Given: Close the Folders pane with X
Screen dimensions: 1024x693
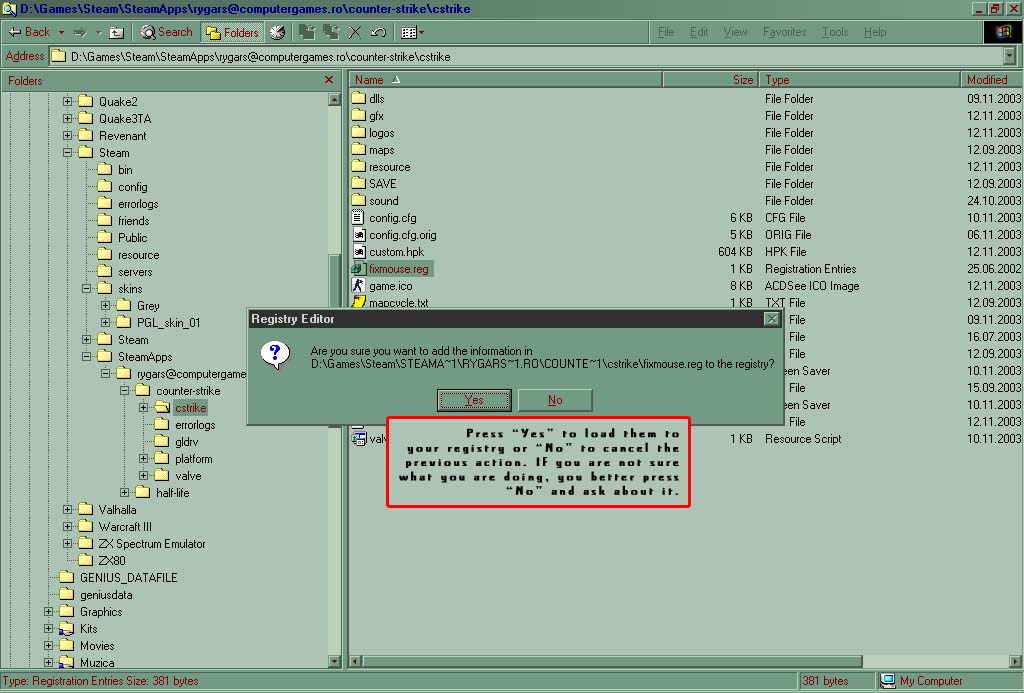Looking at the screenshot, I should (329, 80).
